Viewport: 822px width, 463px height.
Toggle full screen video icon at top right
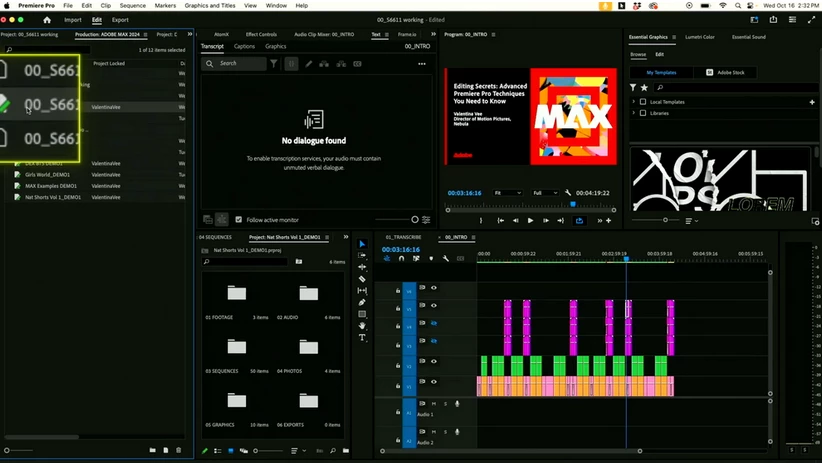(812, 19)
